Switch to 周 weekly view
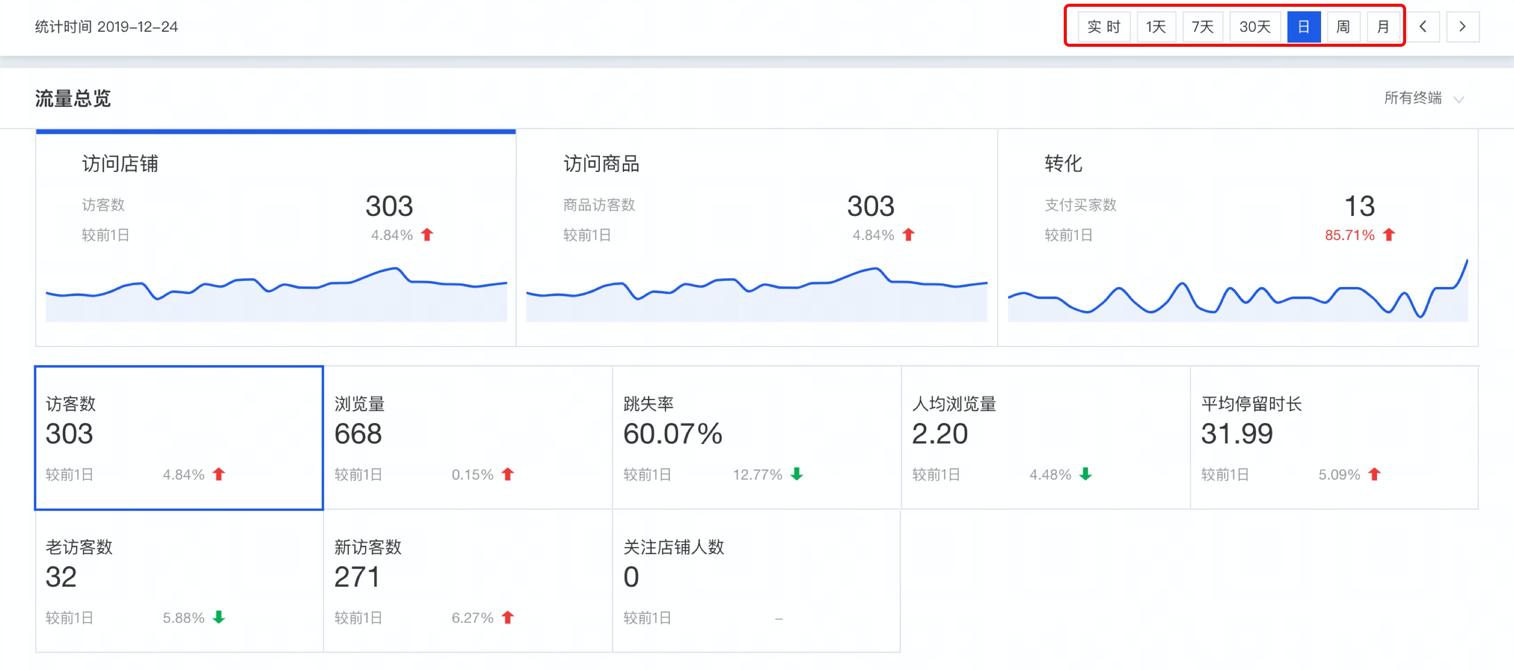This screenshot has height=670, width=1514. click(1343, 27)
